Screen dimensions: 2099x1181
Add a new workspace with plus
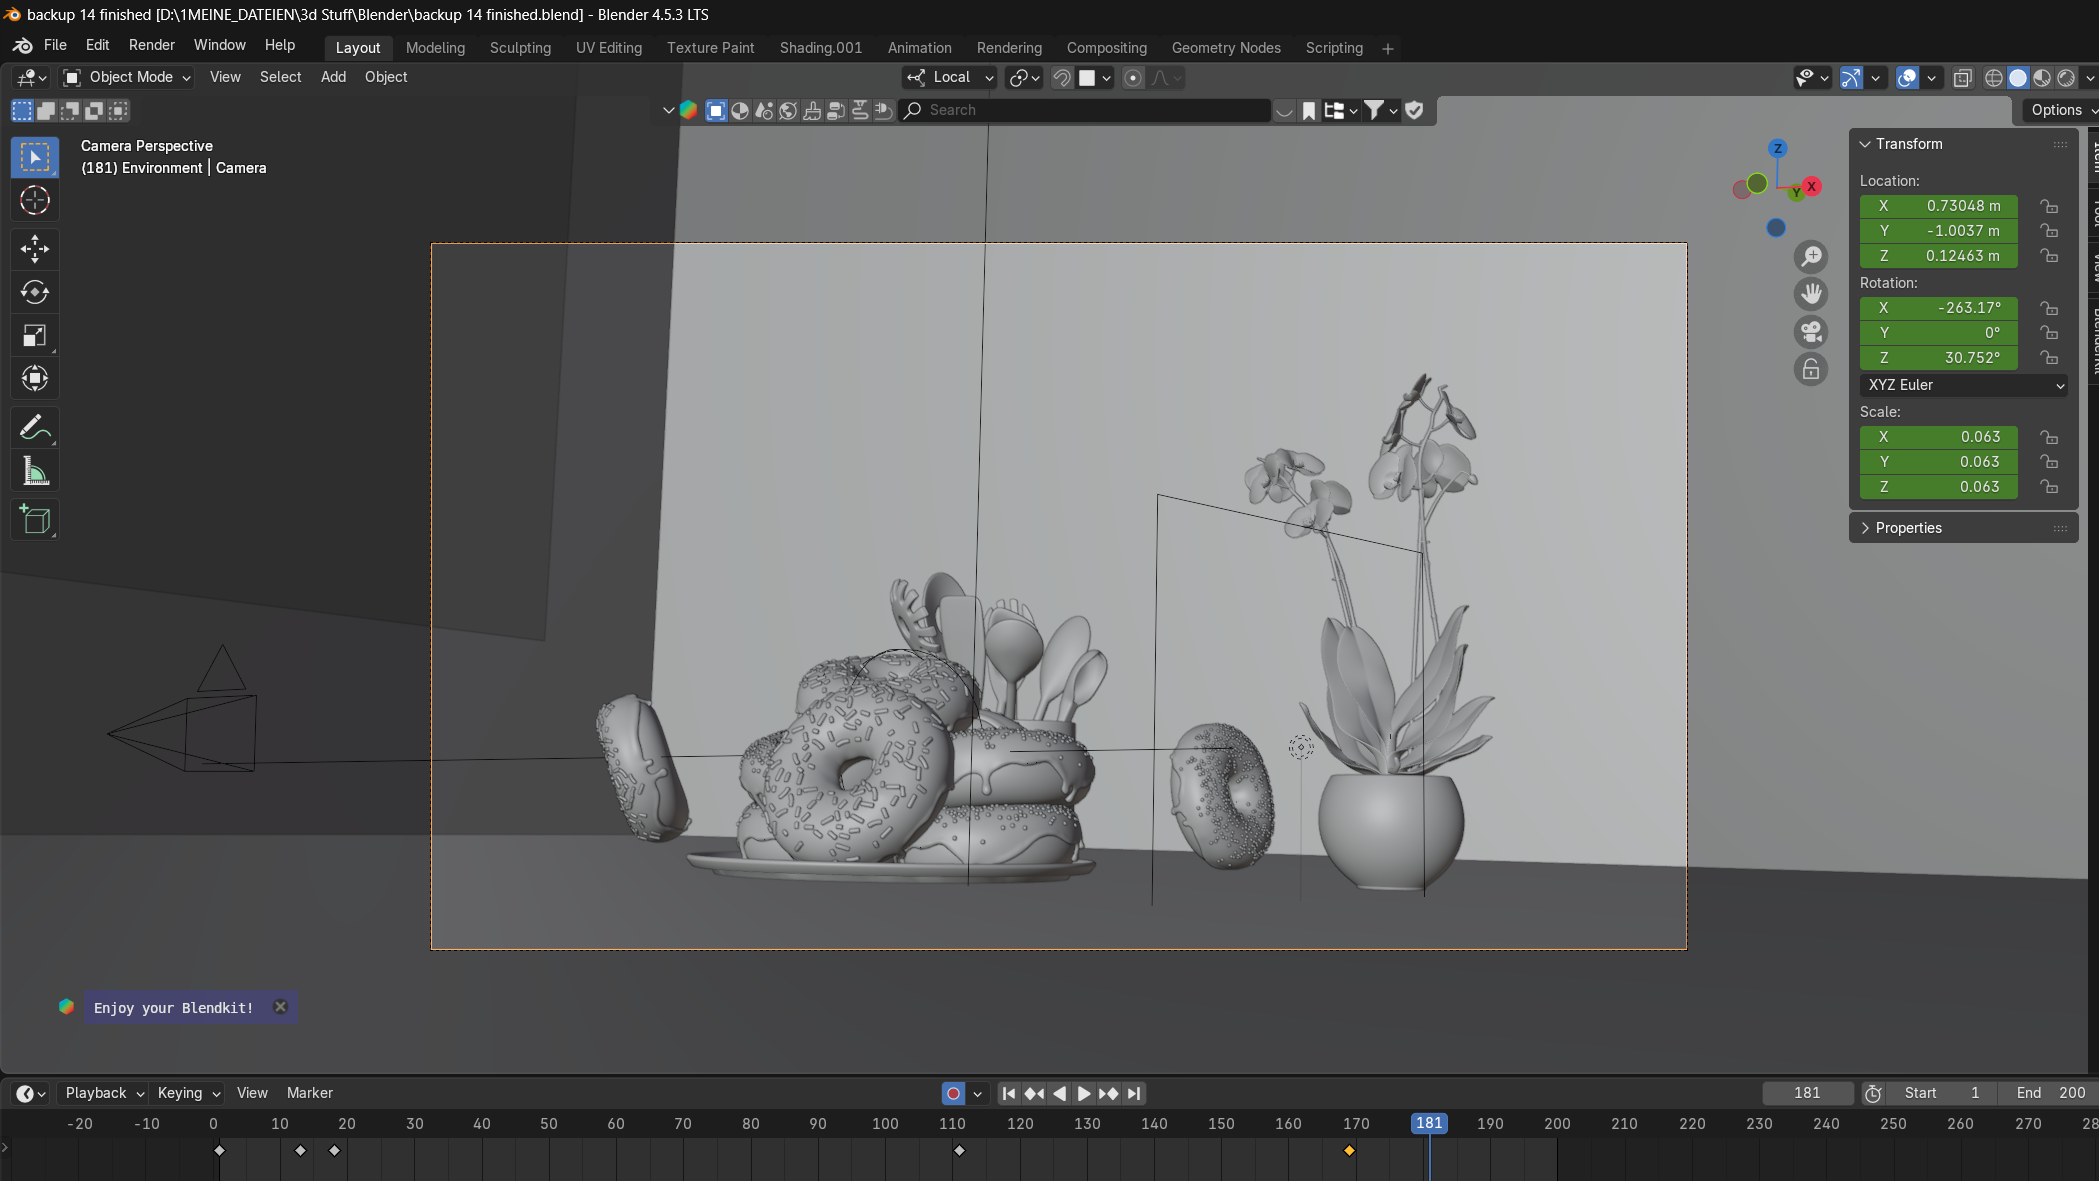[1387, 48]
